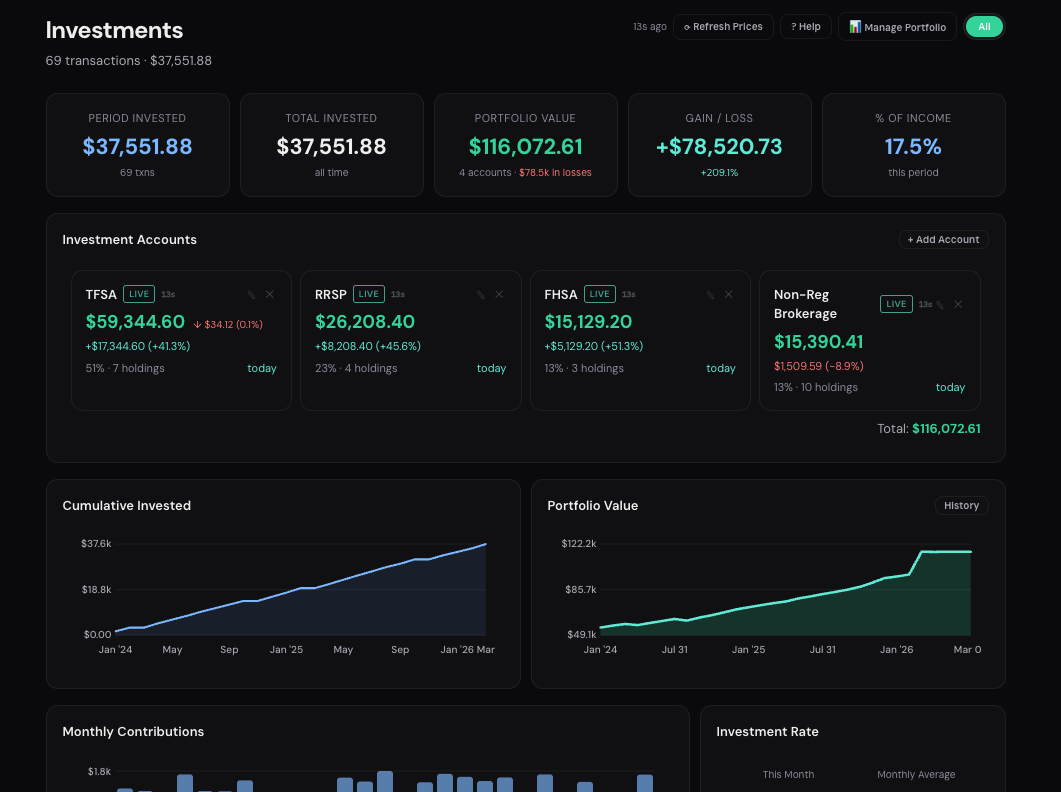Click the TFSA balance $59,344.60
The width and height of the screenshot is (1061, 792).
135,322
